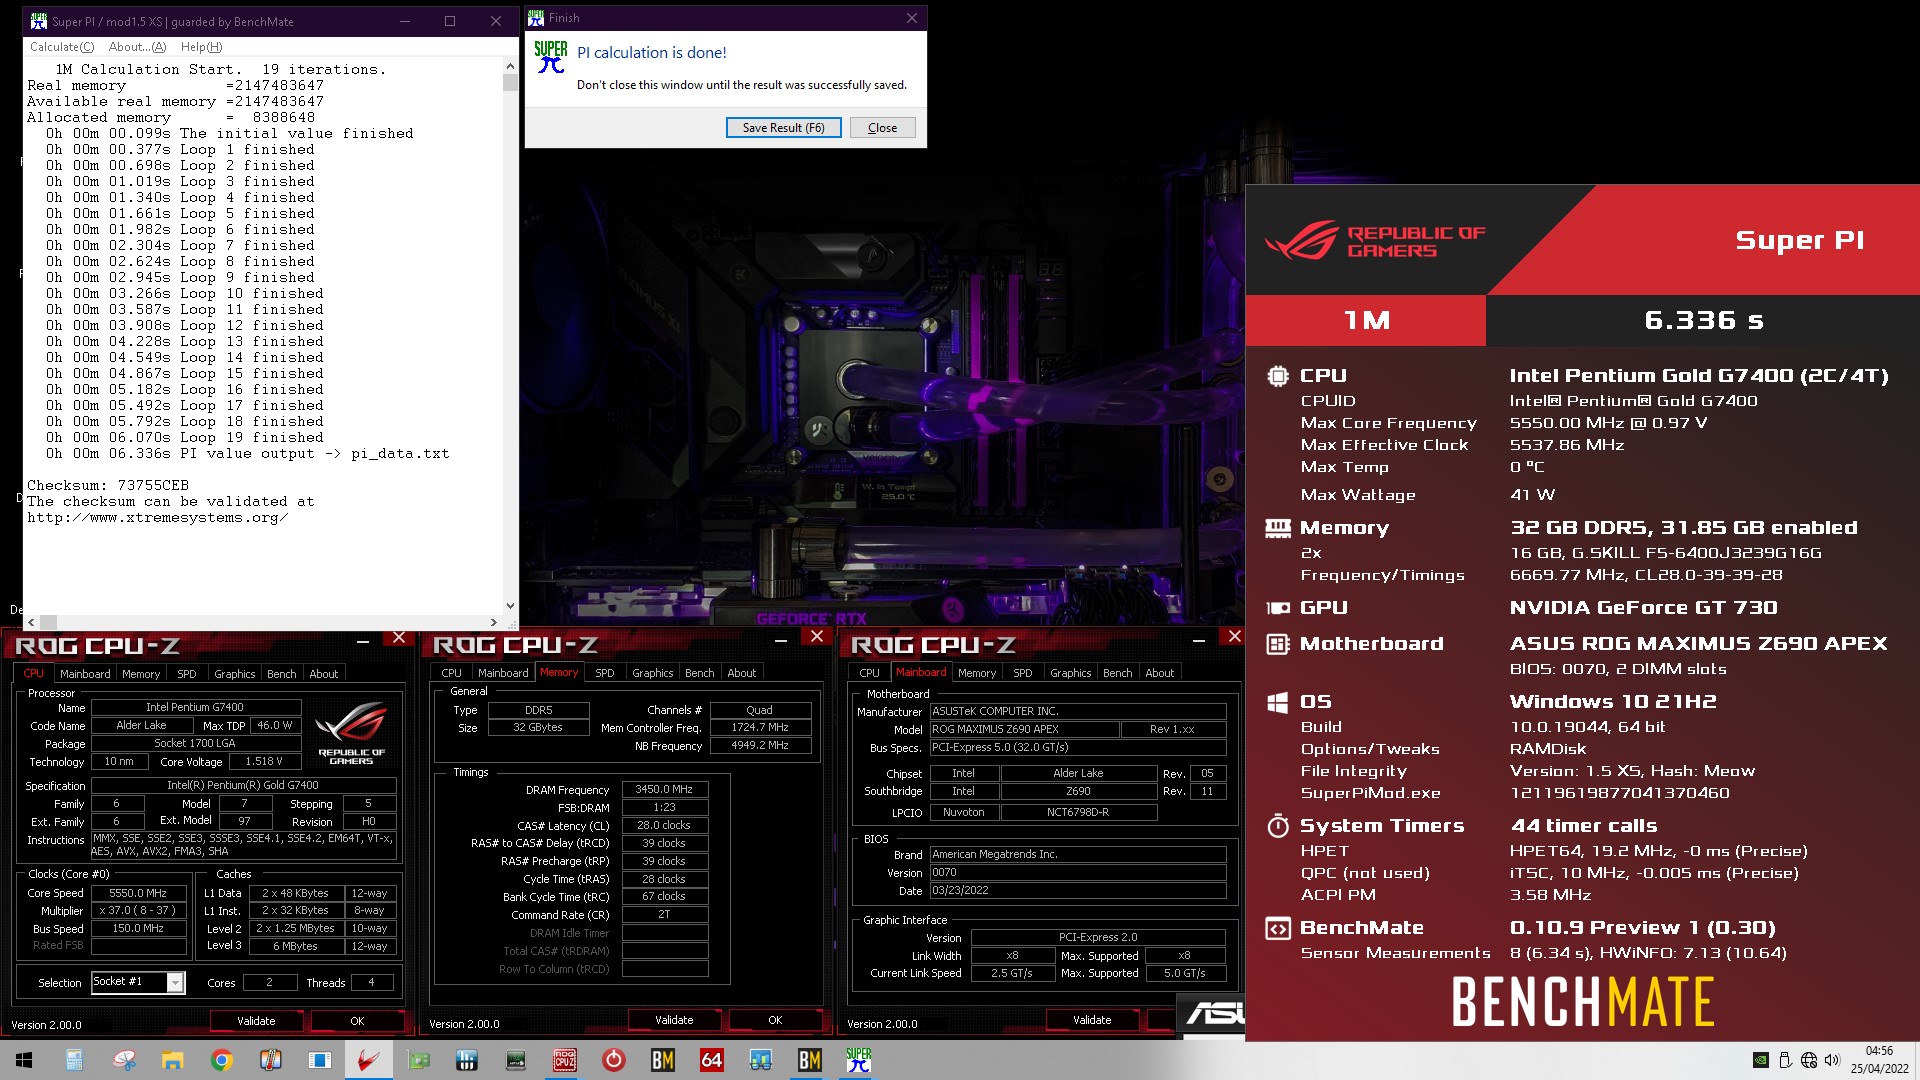This screenshot has height=1080, width=1920.
Task: Expand the Socket #1 selection dropdown
Action: [175, 983]
